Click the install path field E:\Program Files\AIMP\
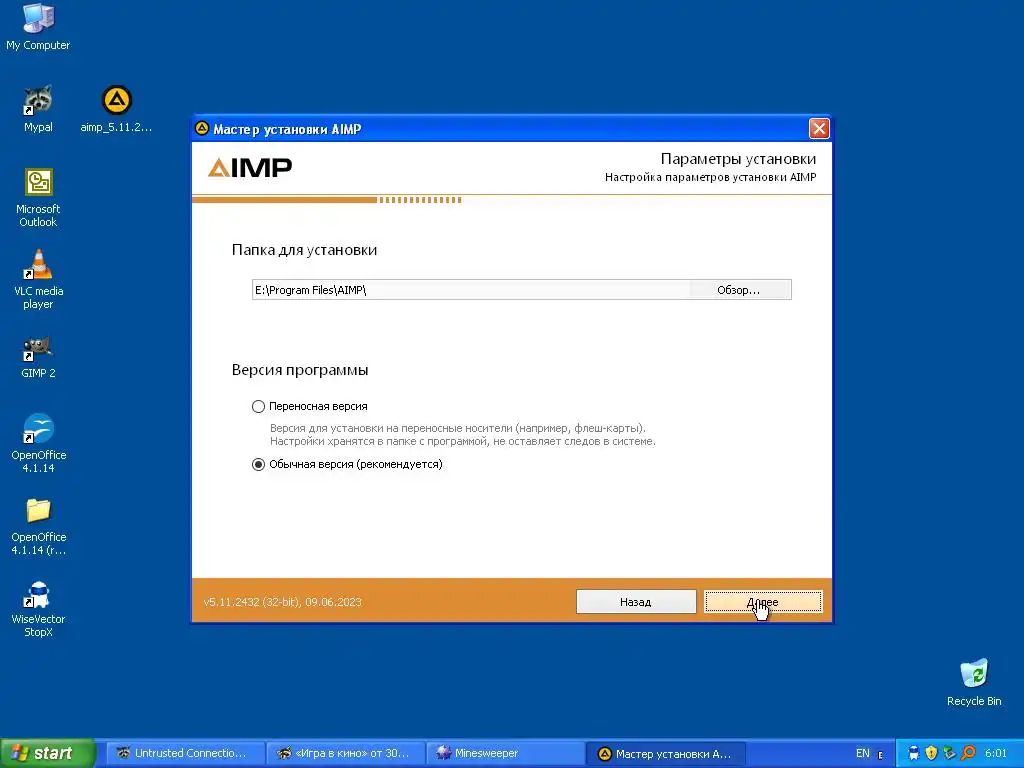The width and height of the screenshot is (1024, 768). pos(471,290)
